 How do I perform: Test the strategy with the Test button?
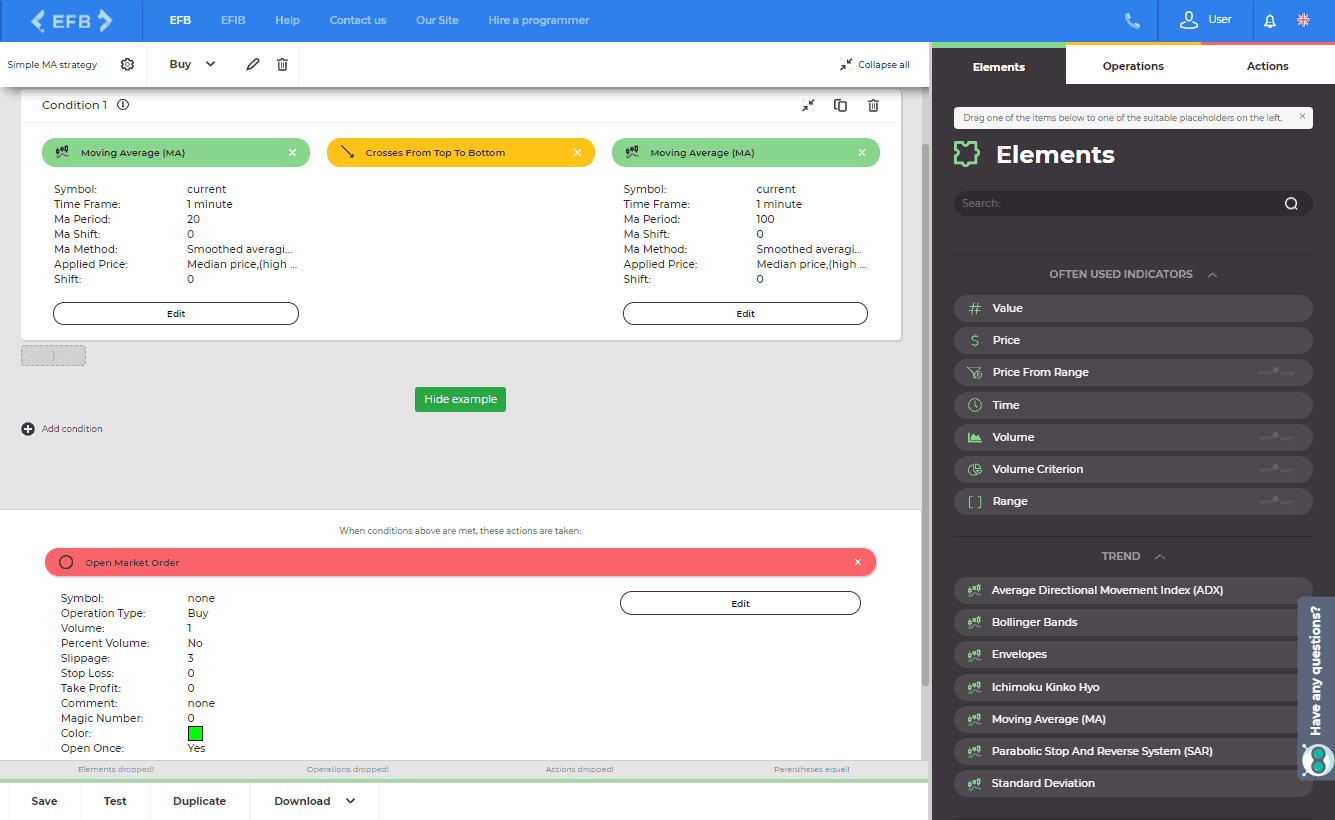point(114,800)
